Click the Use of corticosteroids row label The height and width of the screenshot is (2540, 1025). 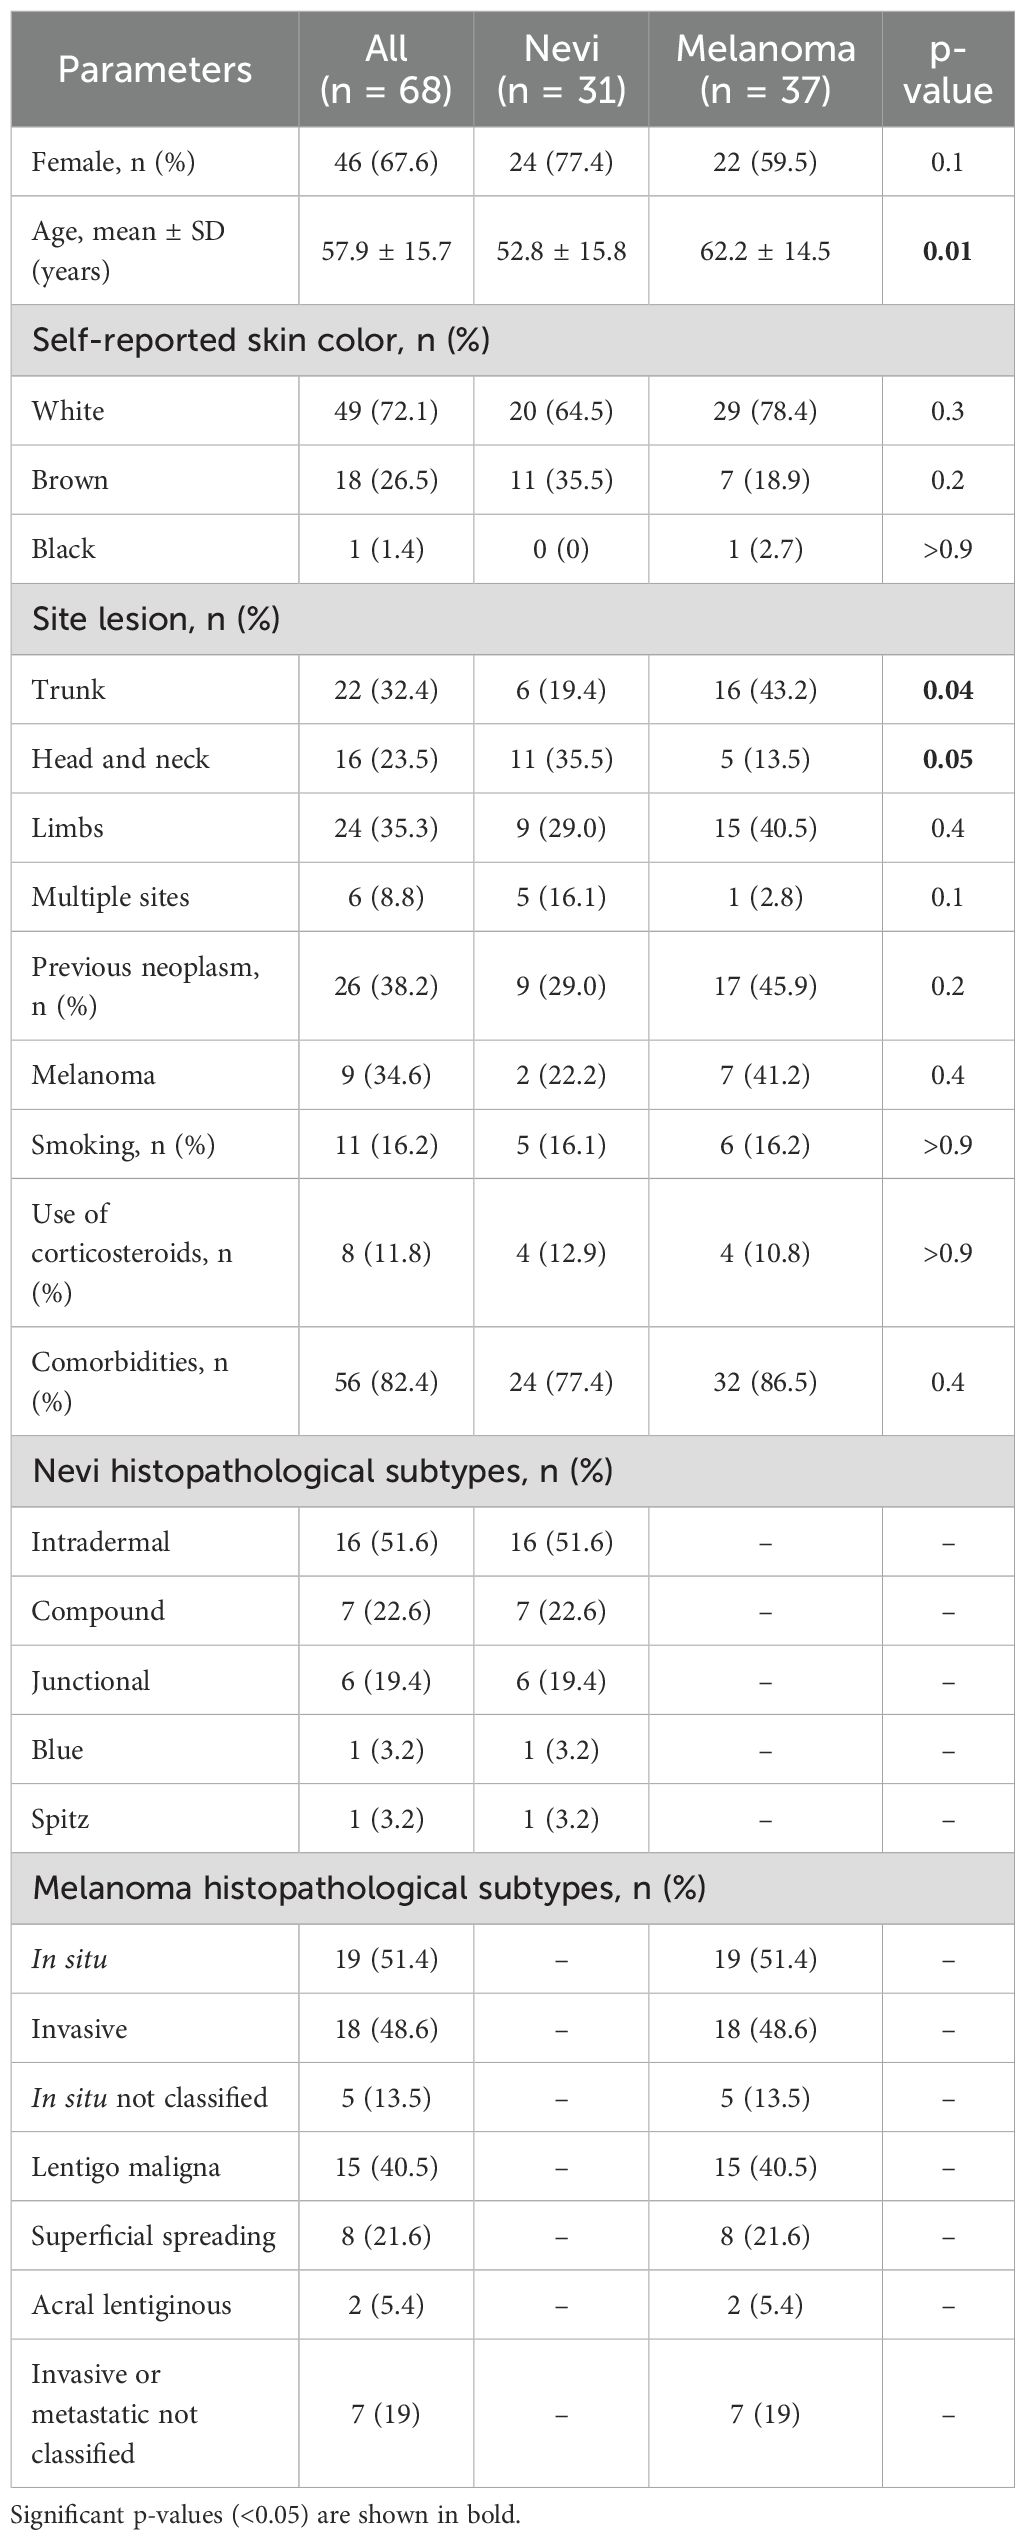131,1253
